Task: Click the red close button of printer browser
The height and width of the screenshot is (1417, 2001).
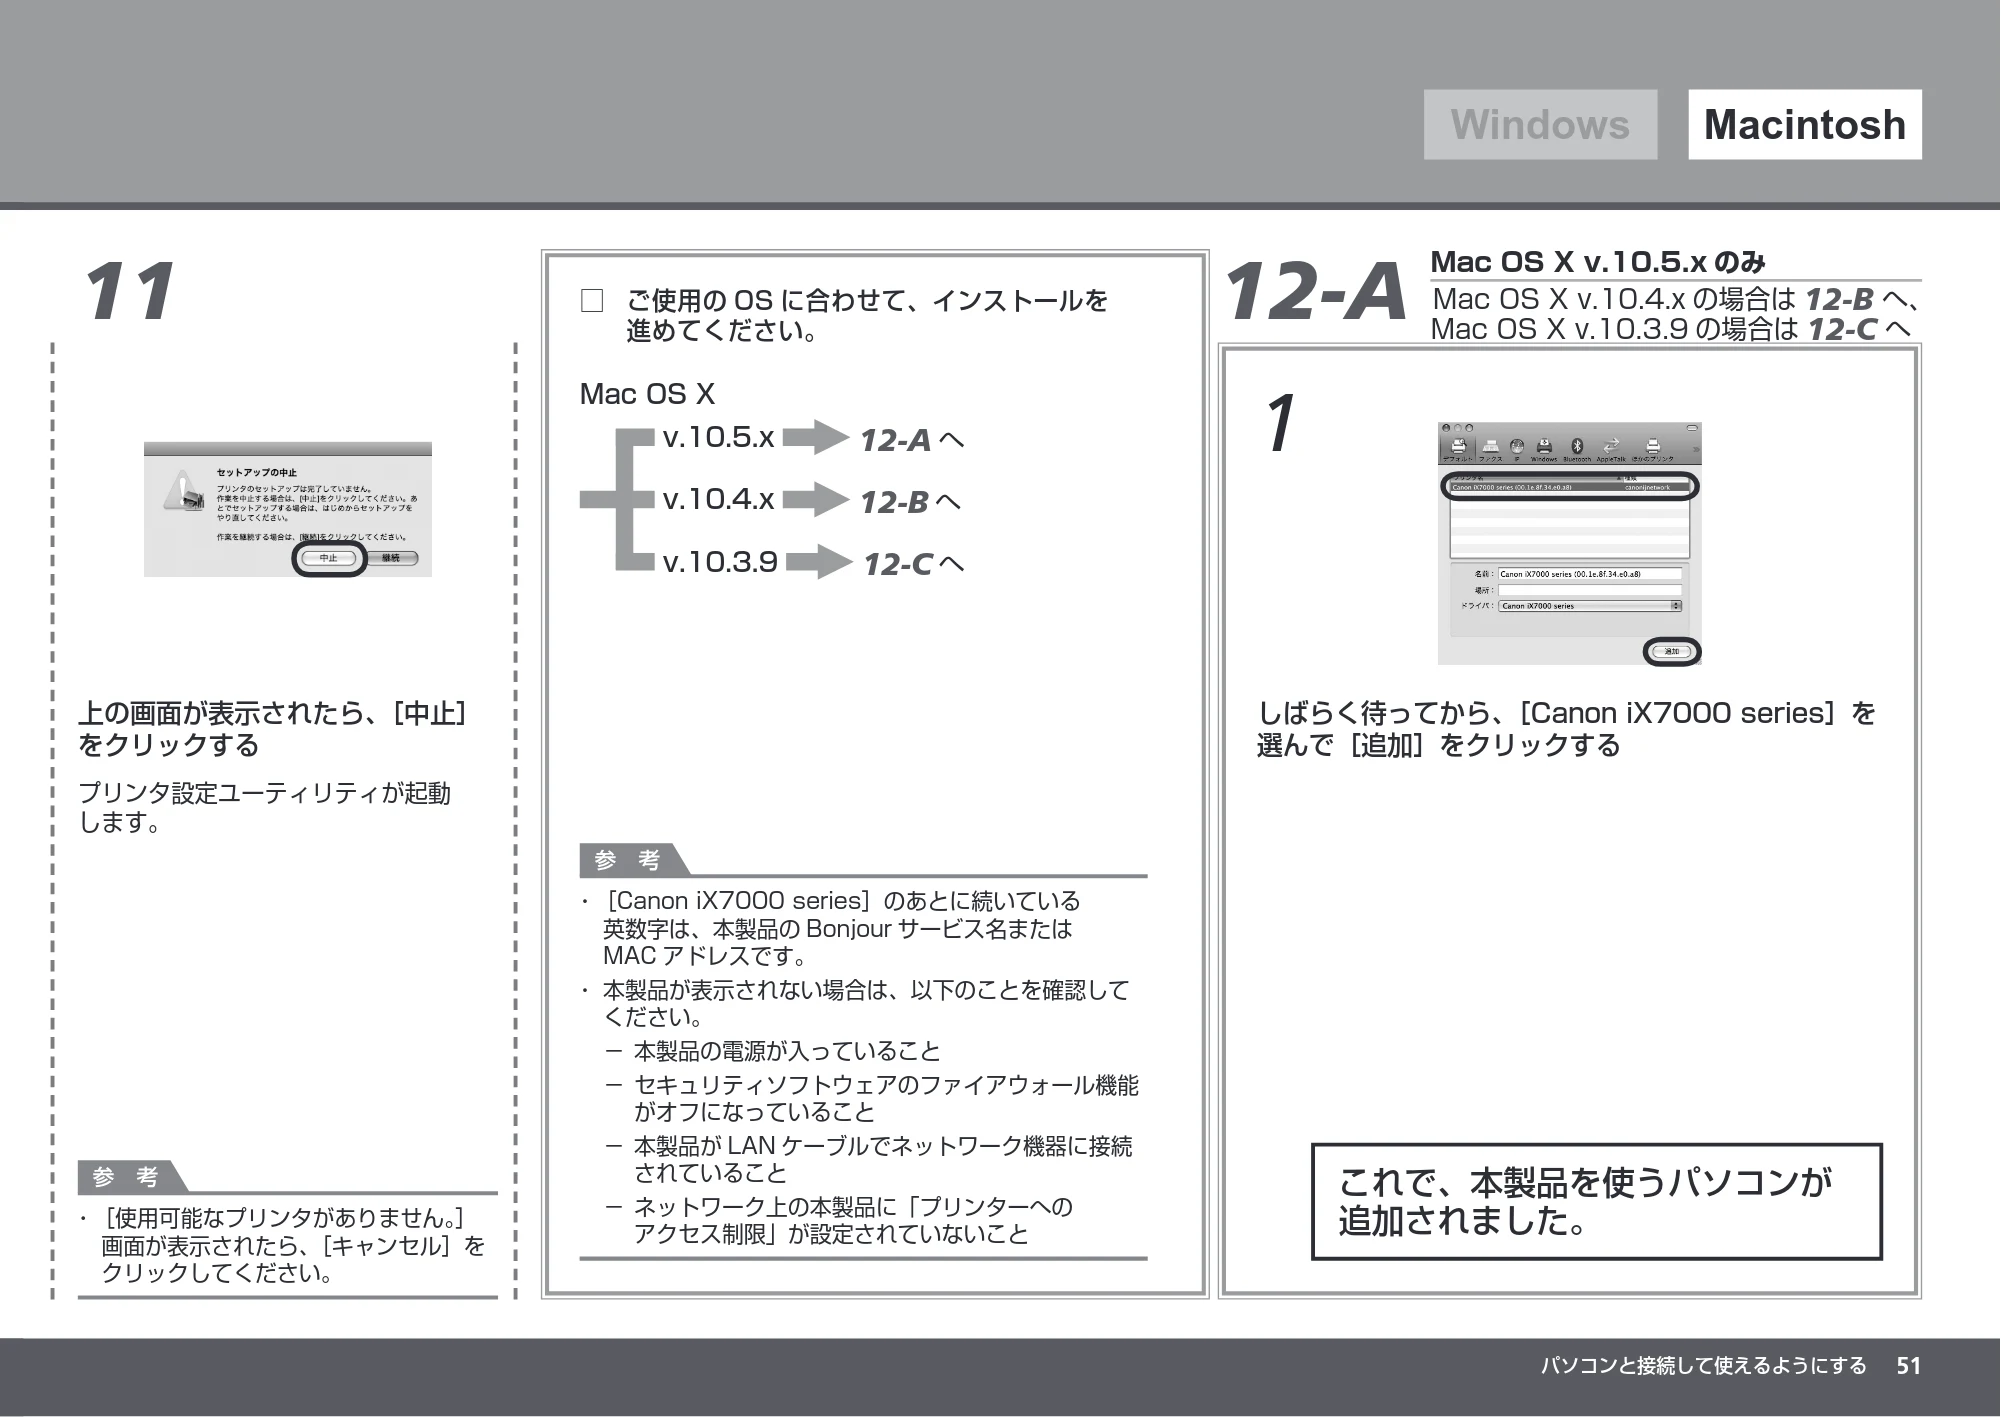Action: pos(1446,428)
